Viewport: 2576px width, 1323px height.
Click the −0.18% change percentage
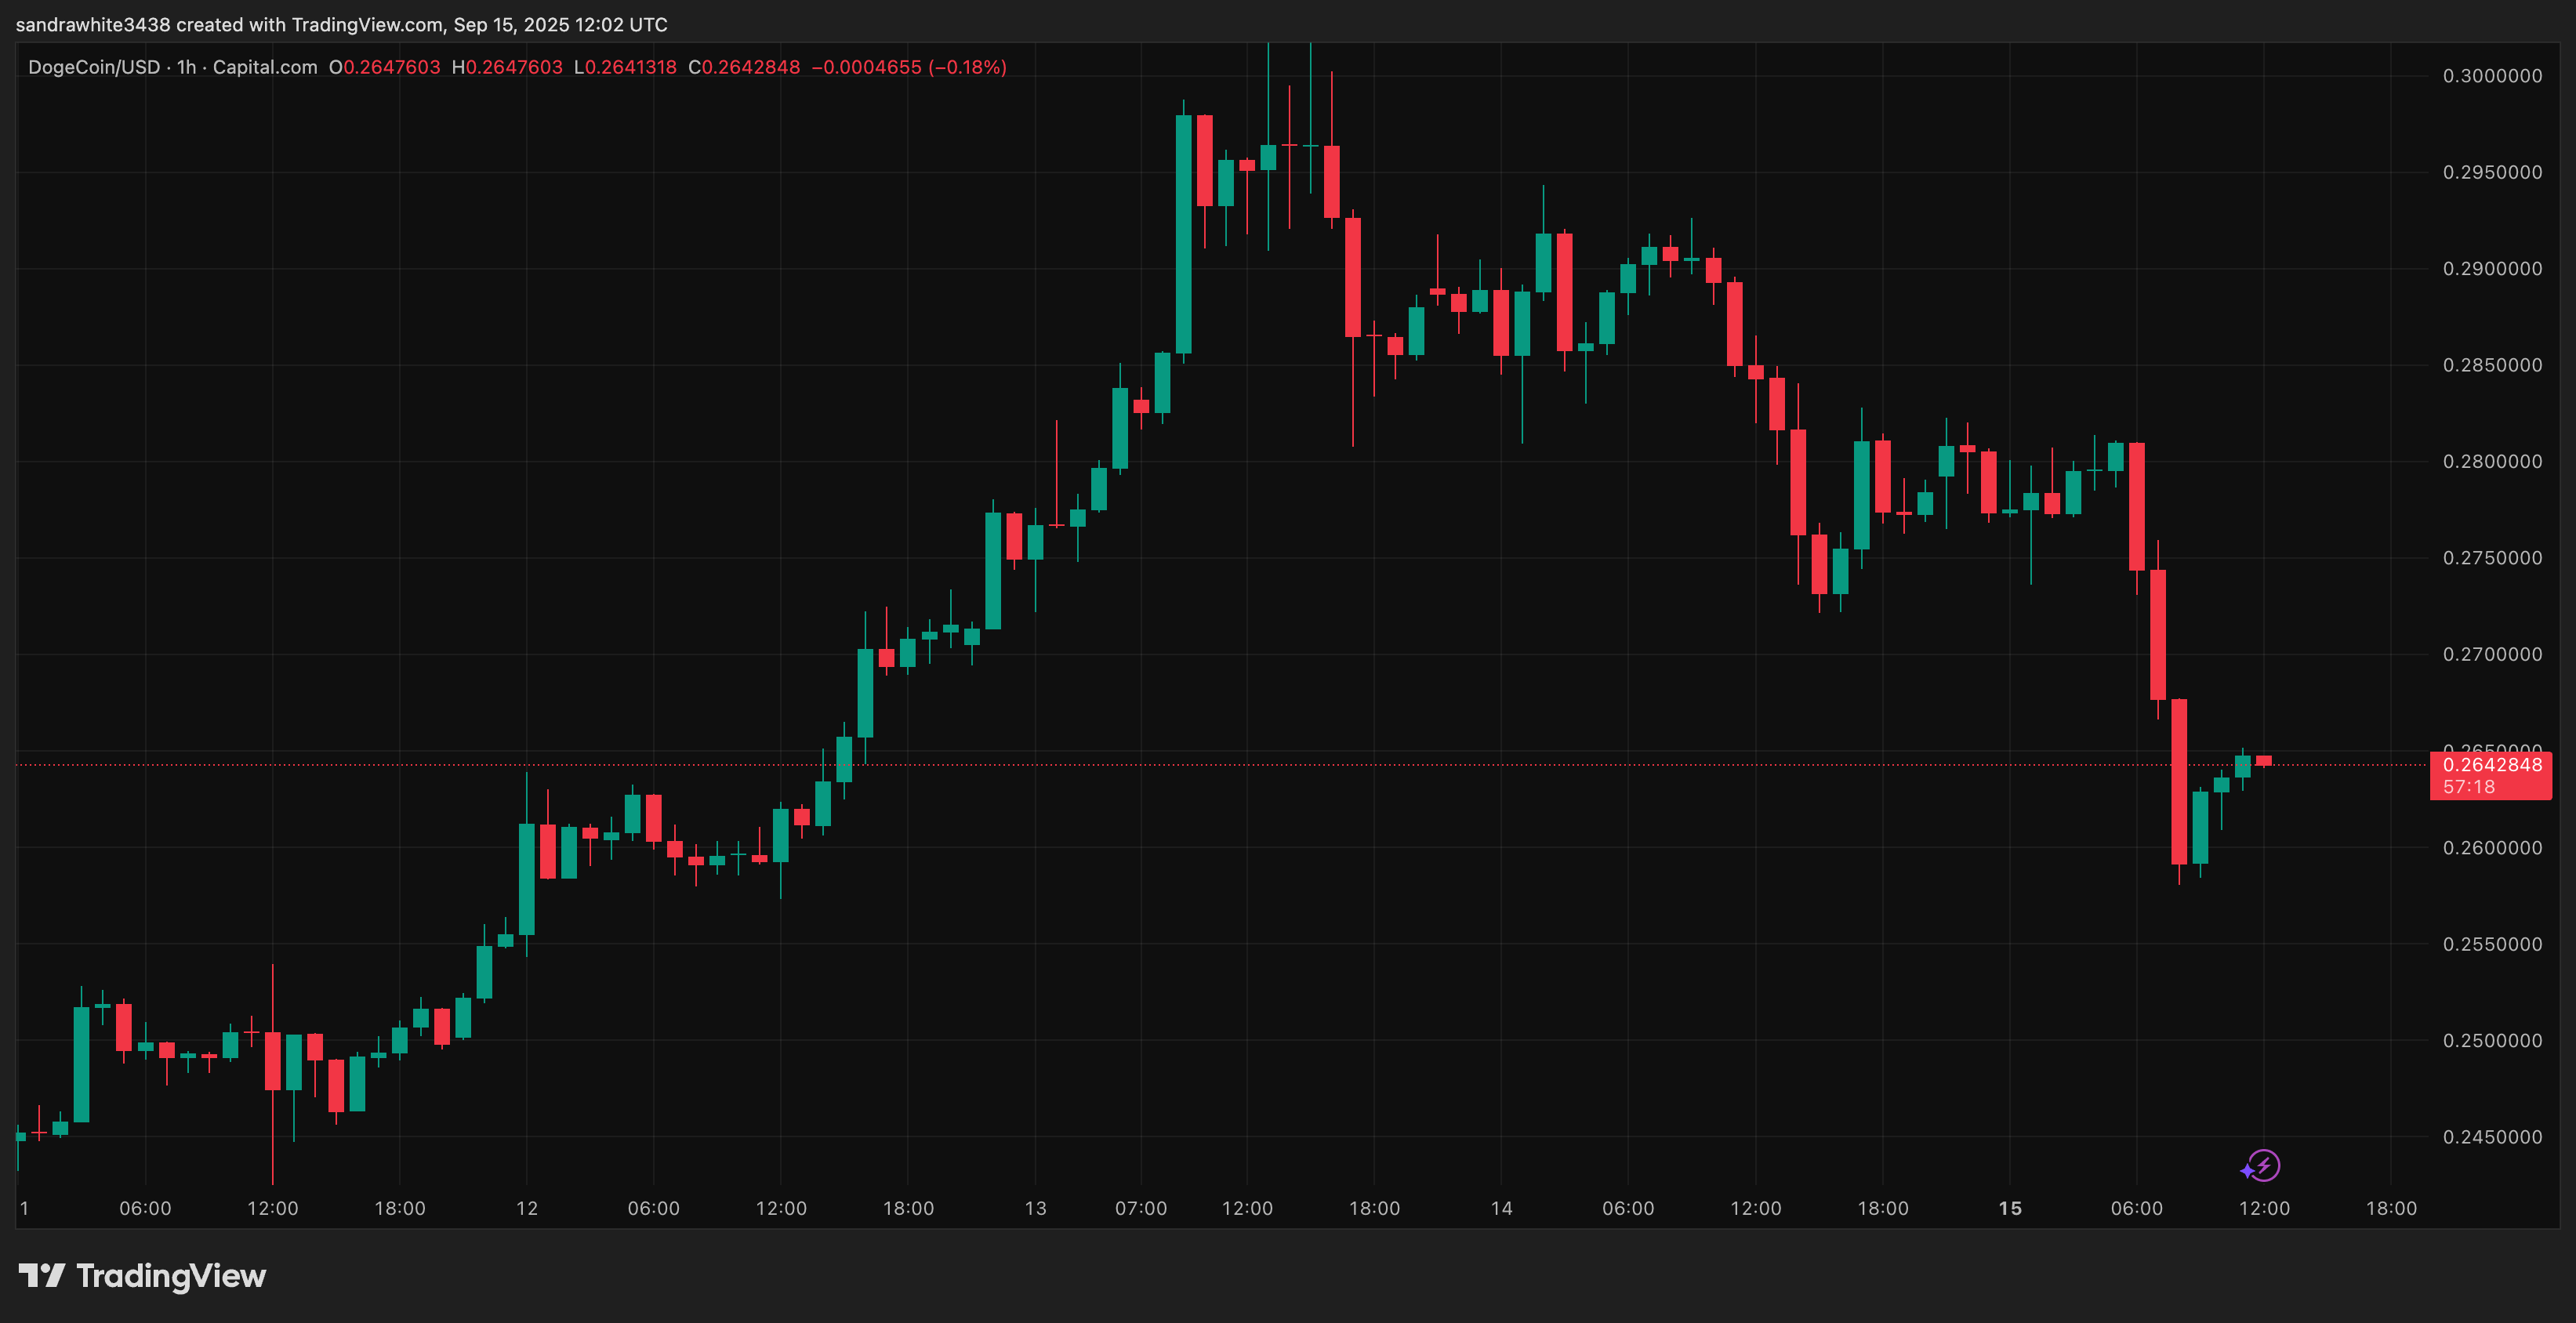click(967, 67)
